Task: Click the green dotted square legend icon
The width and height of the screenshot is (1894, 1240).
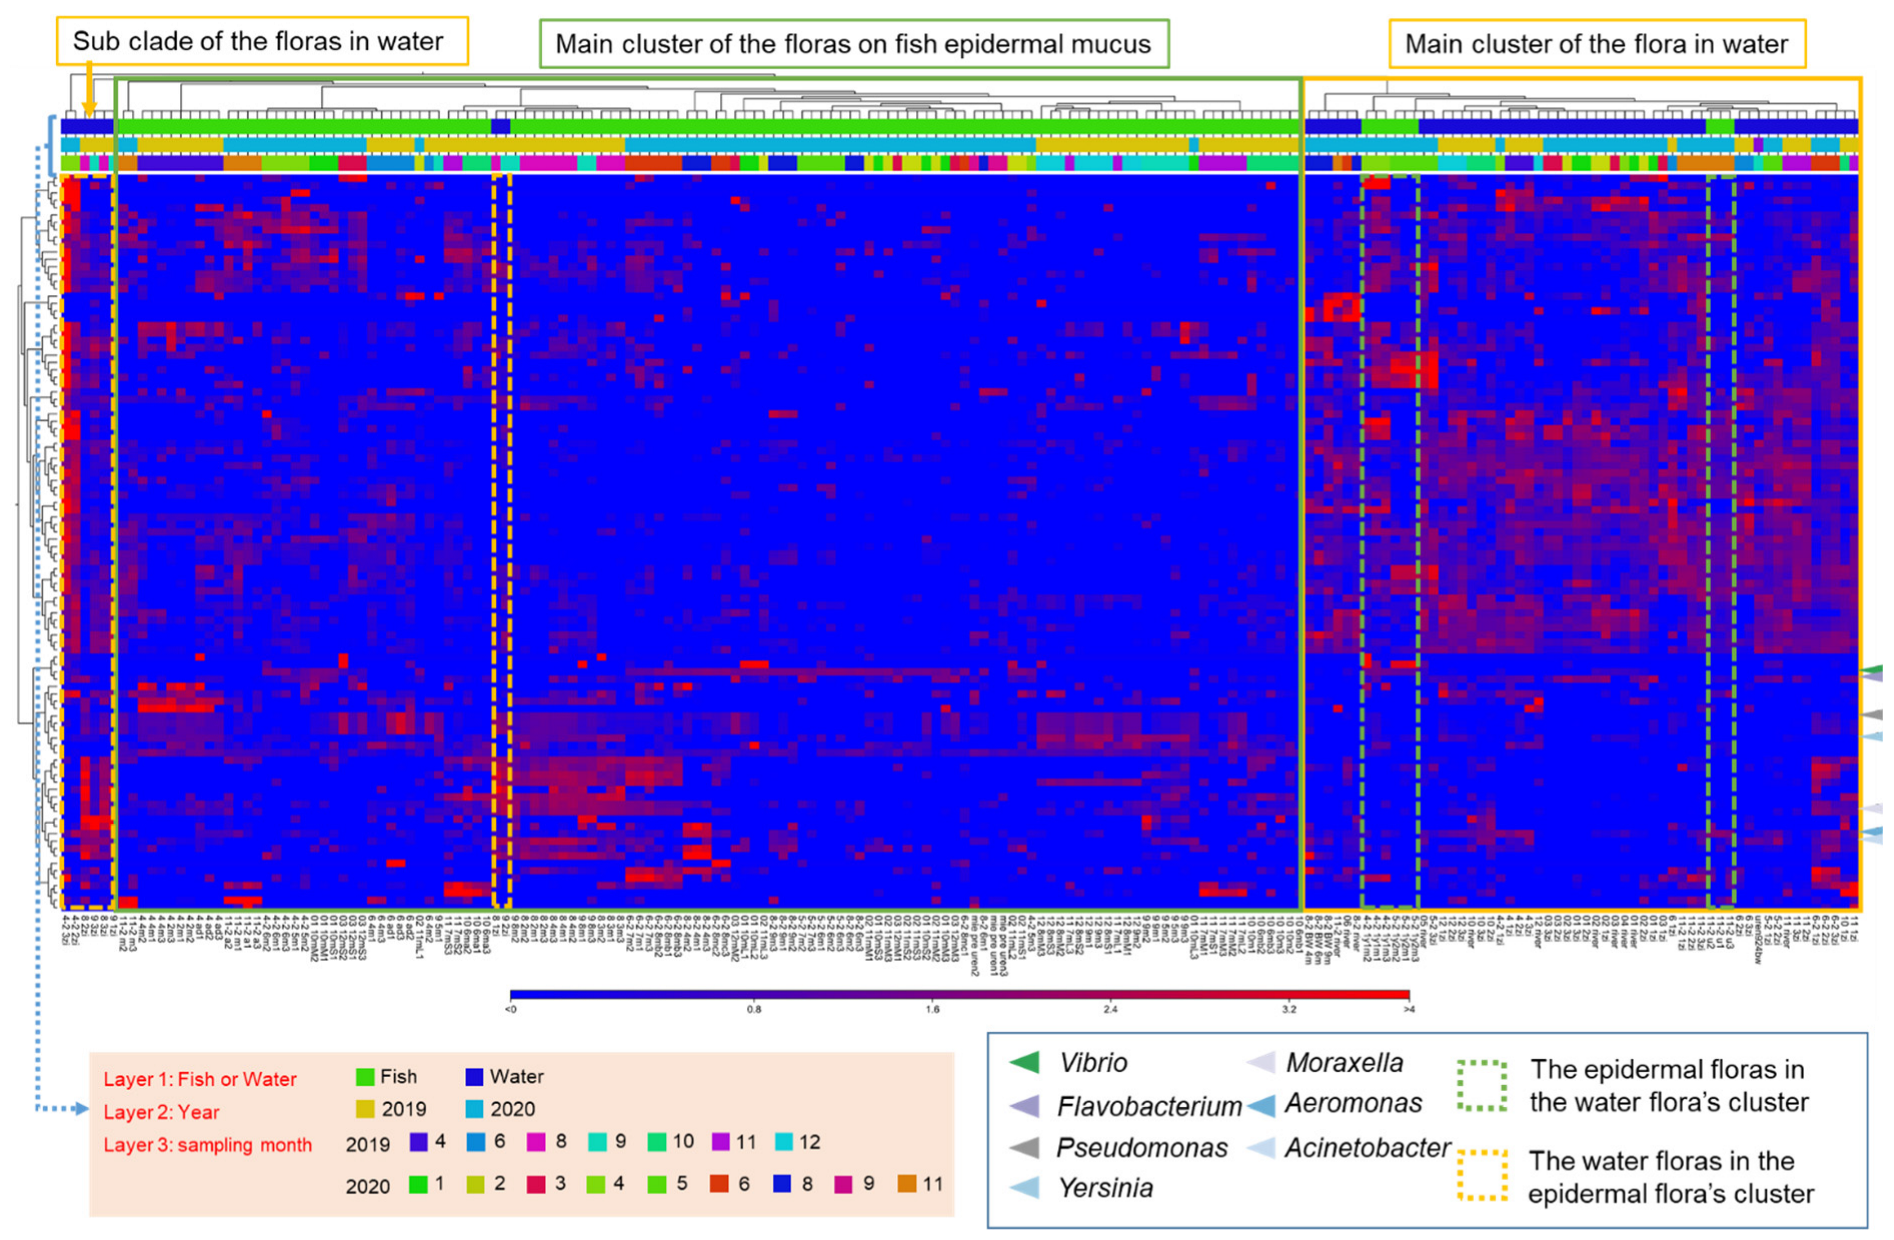Action: (x=1481, y=1086)
